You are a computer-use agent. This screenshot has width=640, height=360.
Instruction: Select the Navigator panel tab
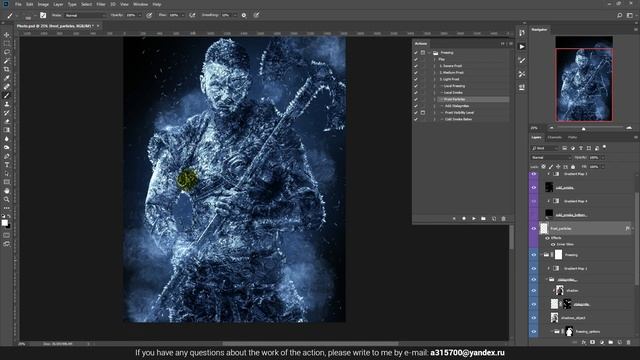coord(539,29)
